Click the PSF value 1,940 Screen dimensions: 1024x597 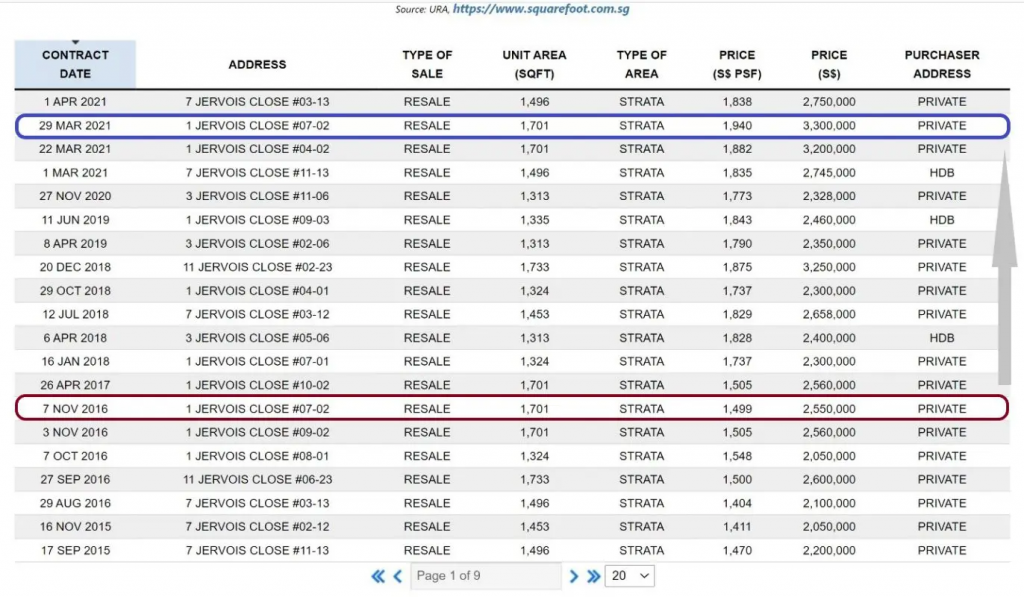pos(737,125)
